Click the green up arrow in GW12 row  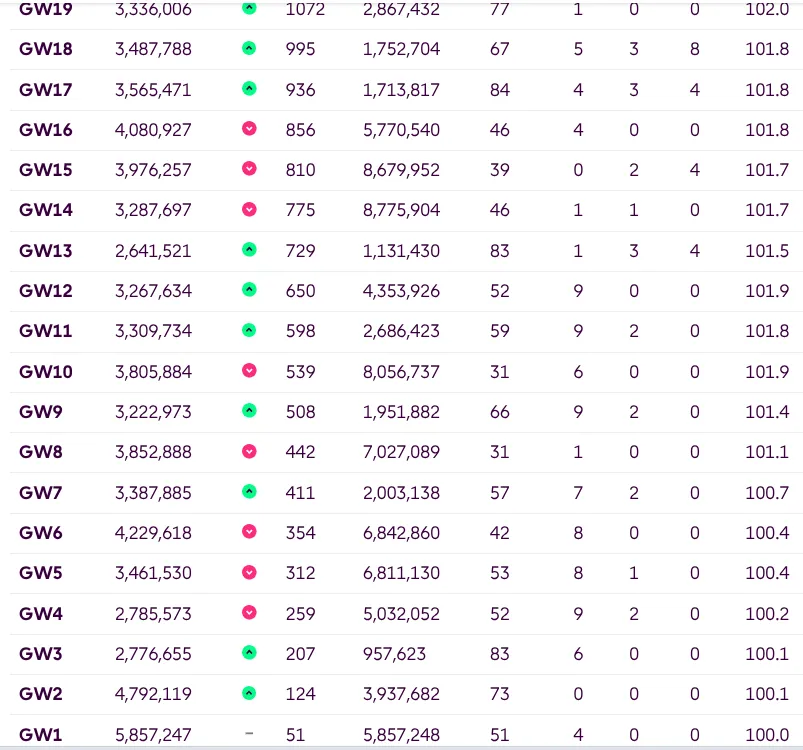tap(249, 290)
